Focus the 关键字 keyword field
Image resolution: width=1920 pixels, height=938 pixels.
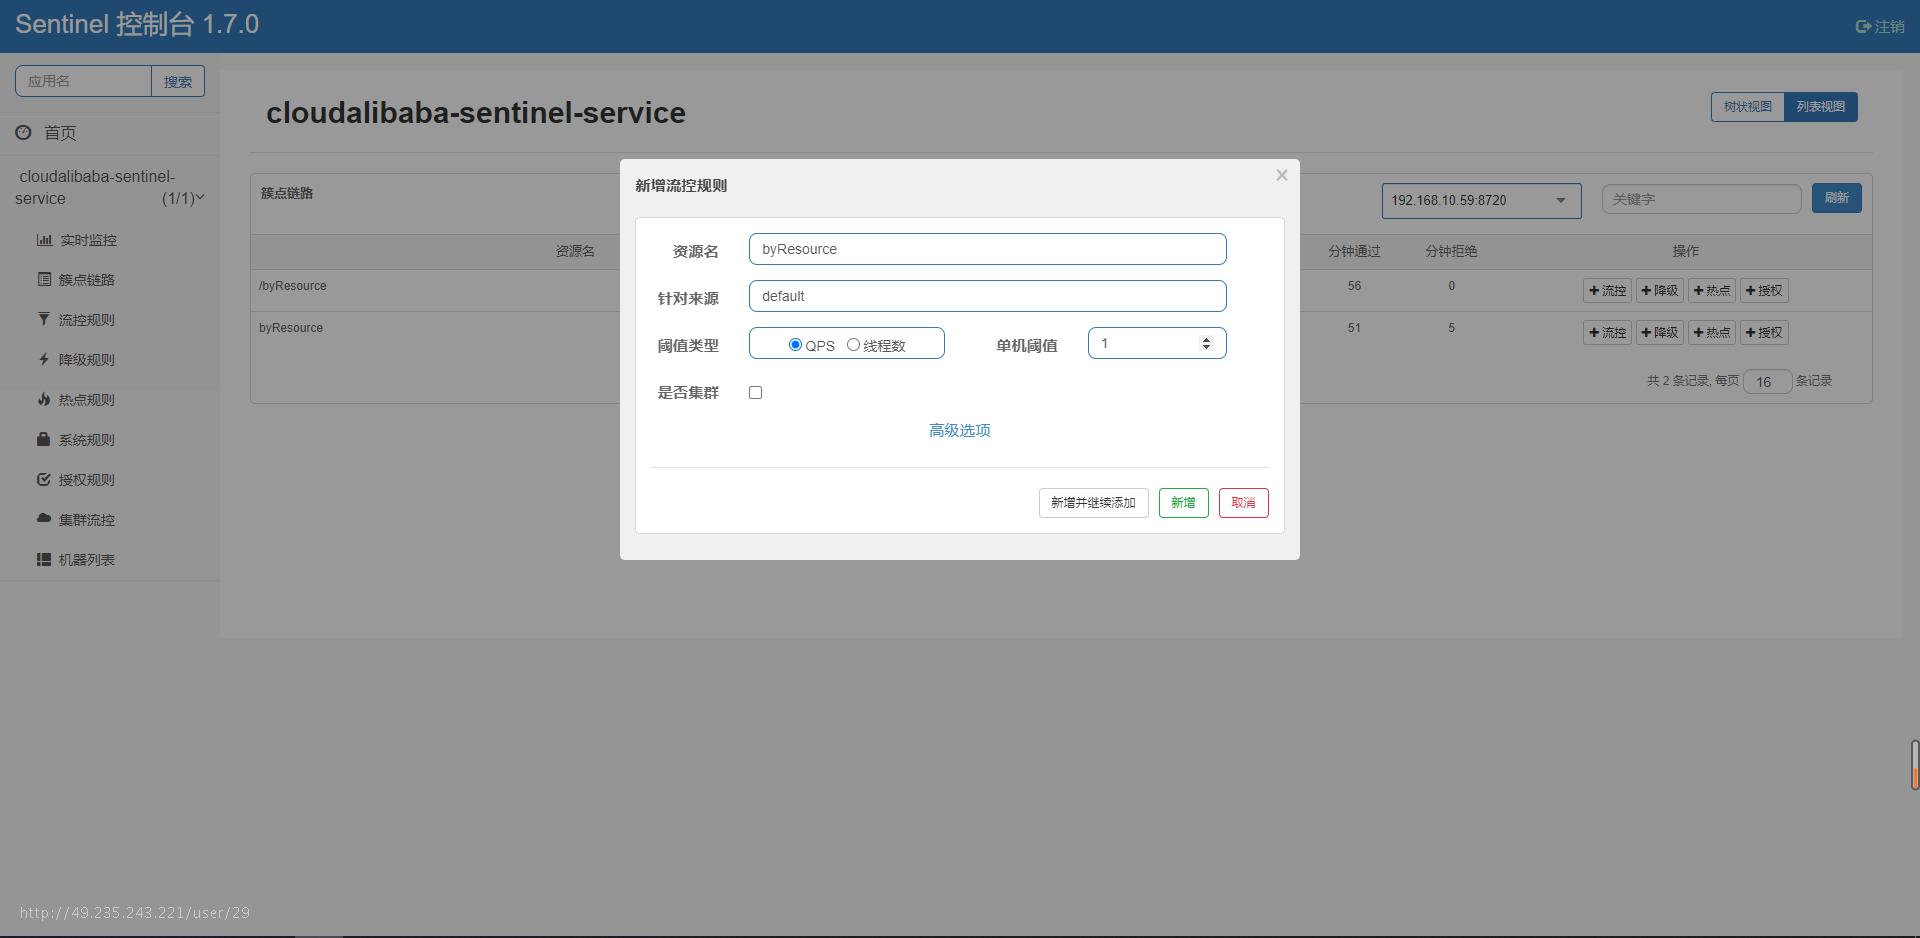coord(1701,199)
